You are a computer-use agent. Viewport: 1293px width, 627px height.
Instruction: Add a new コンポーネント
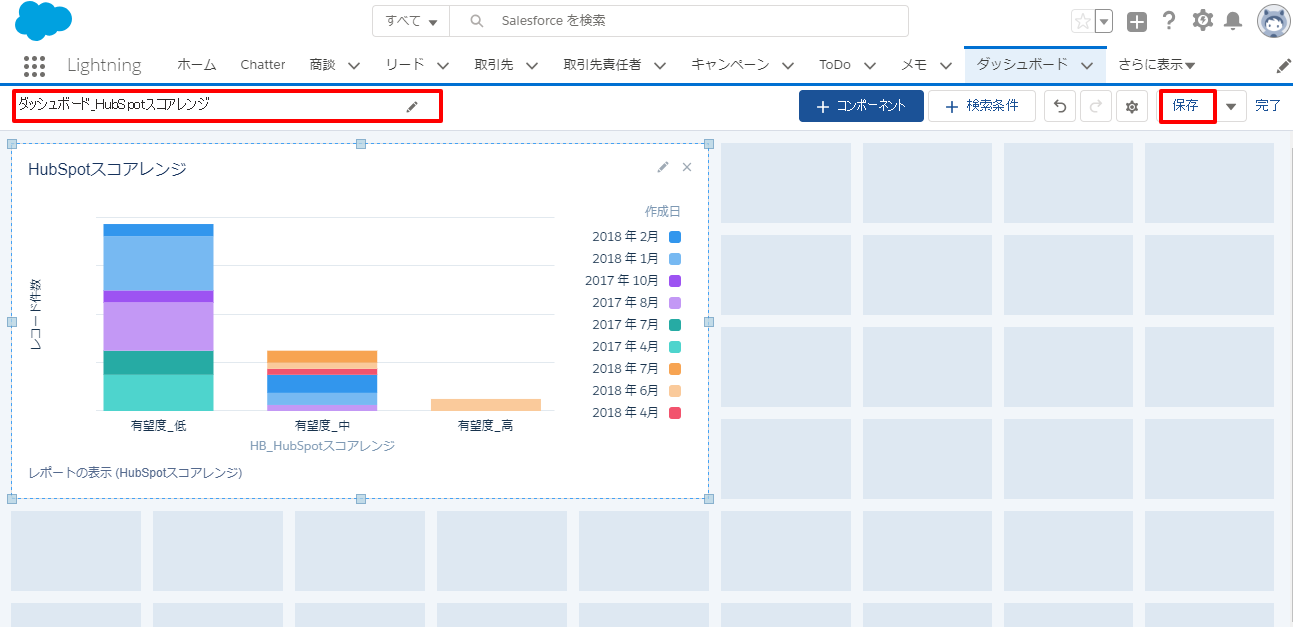click(x=860, y=106)
